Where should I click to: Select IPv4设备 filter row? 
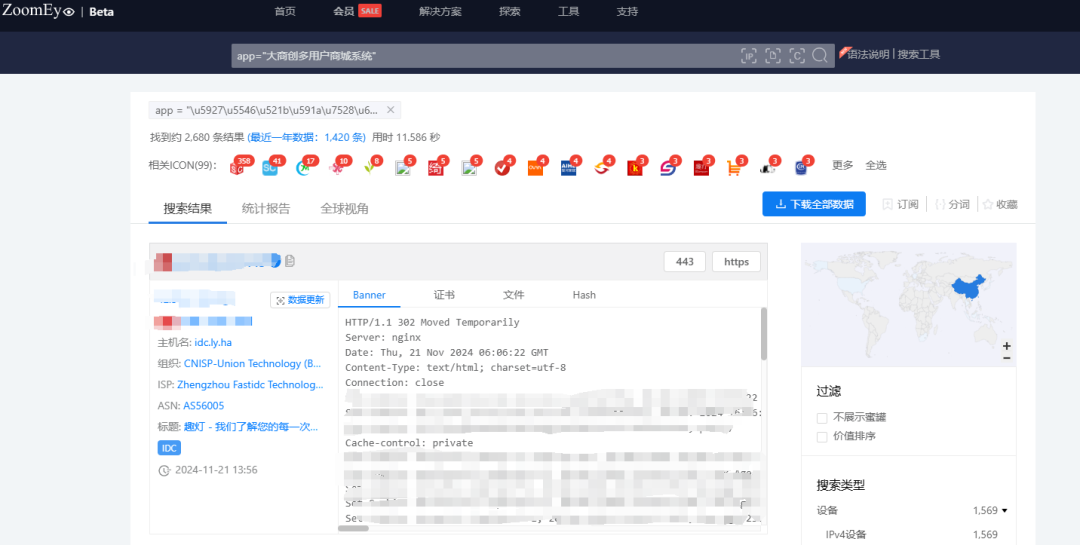coord(908,535)
